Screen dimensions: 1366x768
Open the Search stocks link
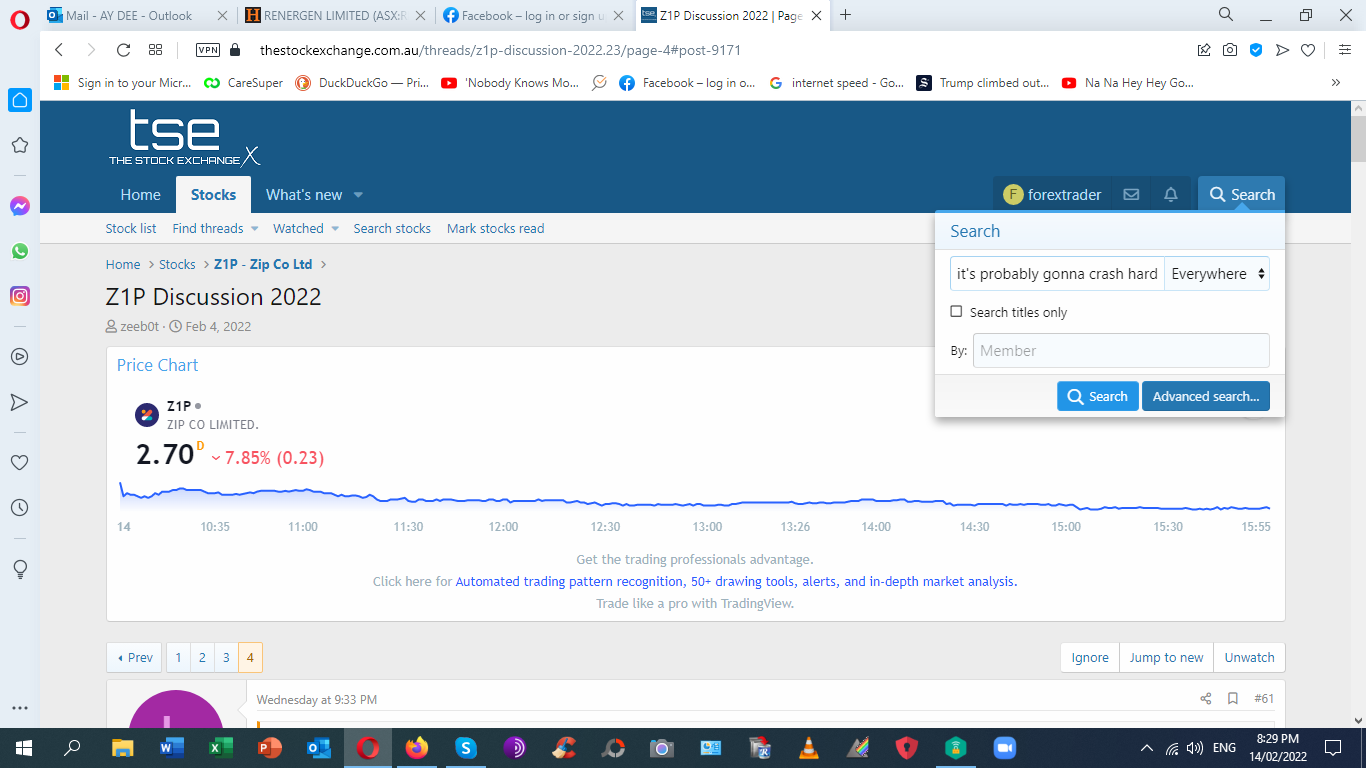pos(392,229)
